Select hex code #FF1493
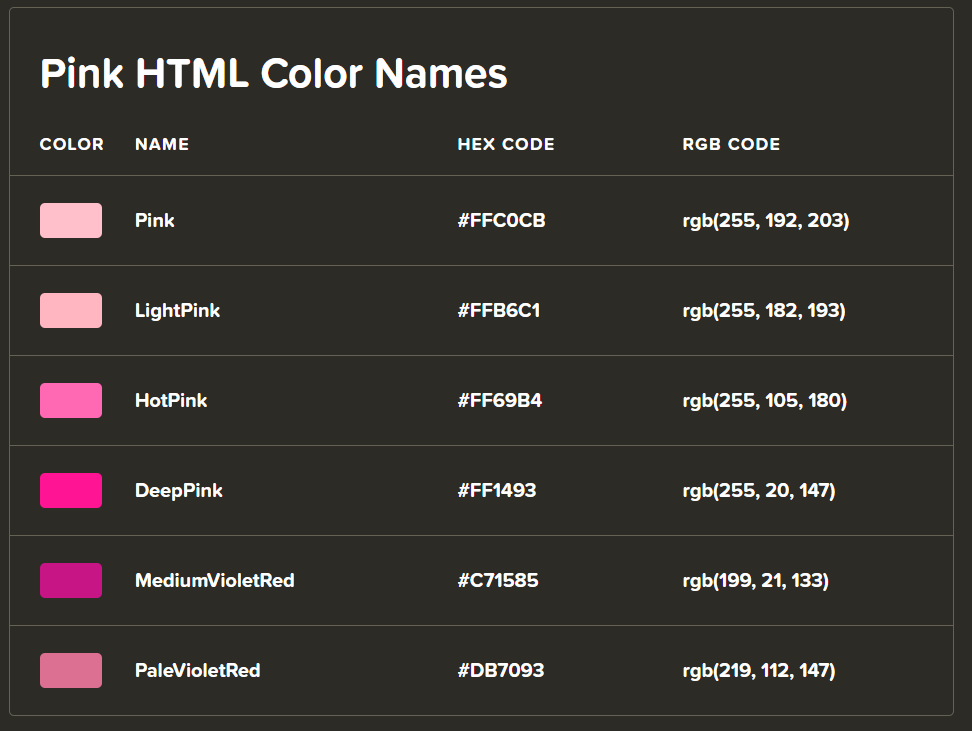 coord(496,491)
